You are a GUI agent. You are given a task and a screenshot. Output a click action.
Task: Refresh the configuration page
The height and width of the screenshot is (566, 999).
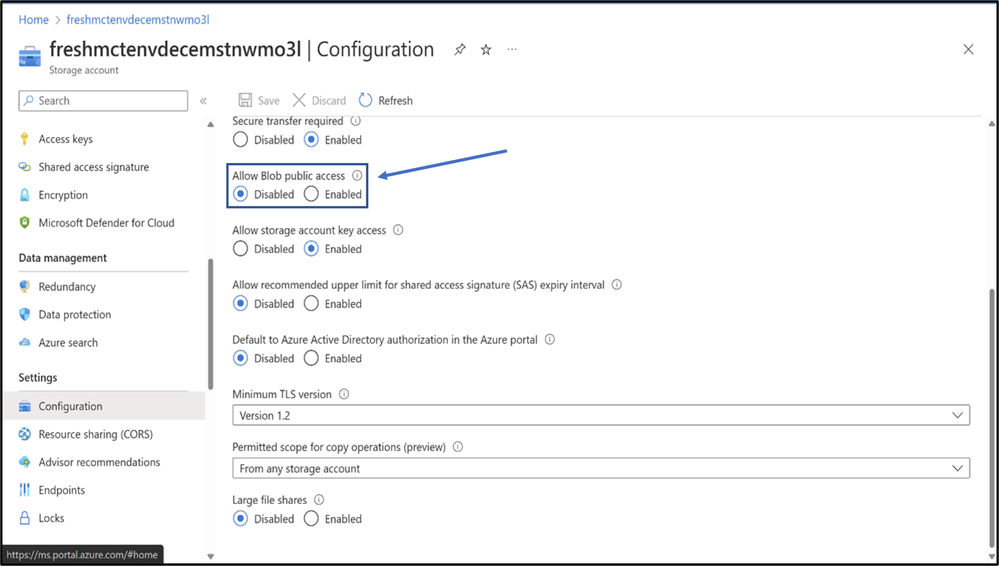pos(385,100)
